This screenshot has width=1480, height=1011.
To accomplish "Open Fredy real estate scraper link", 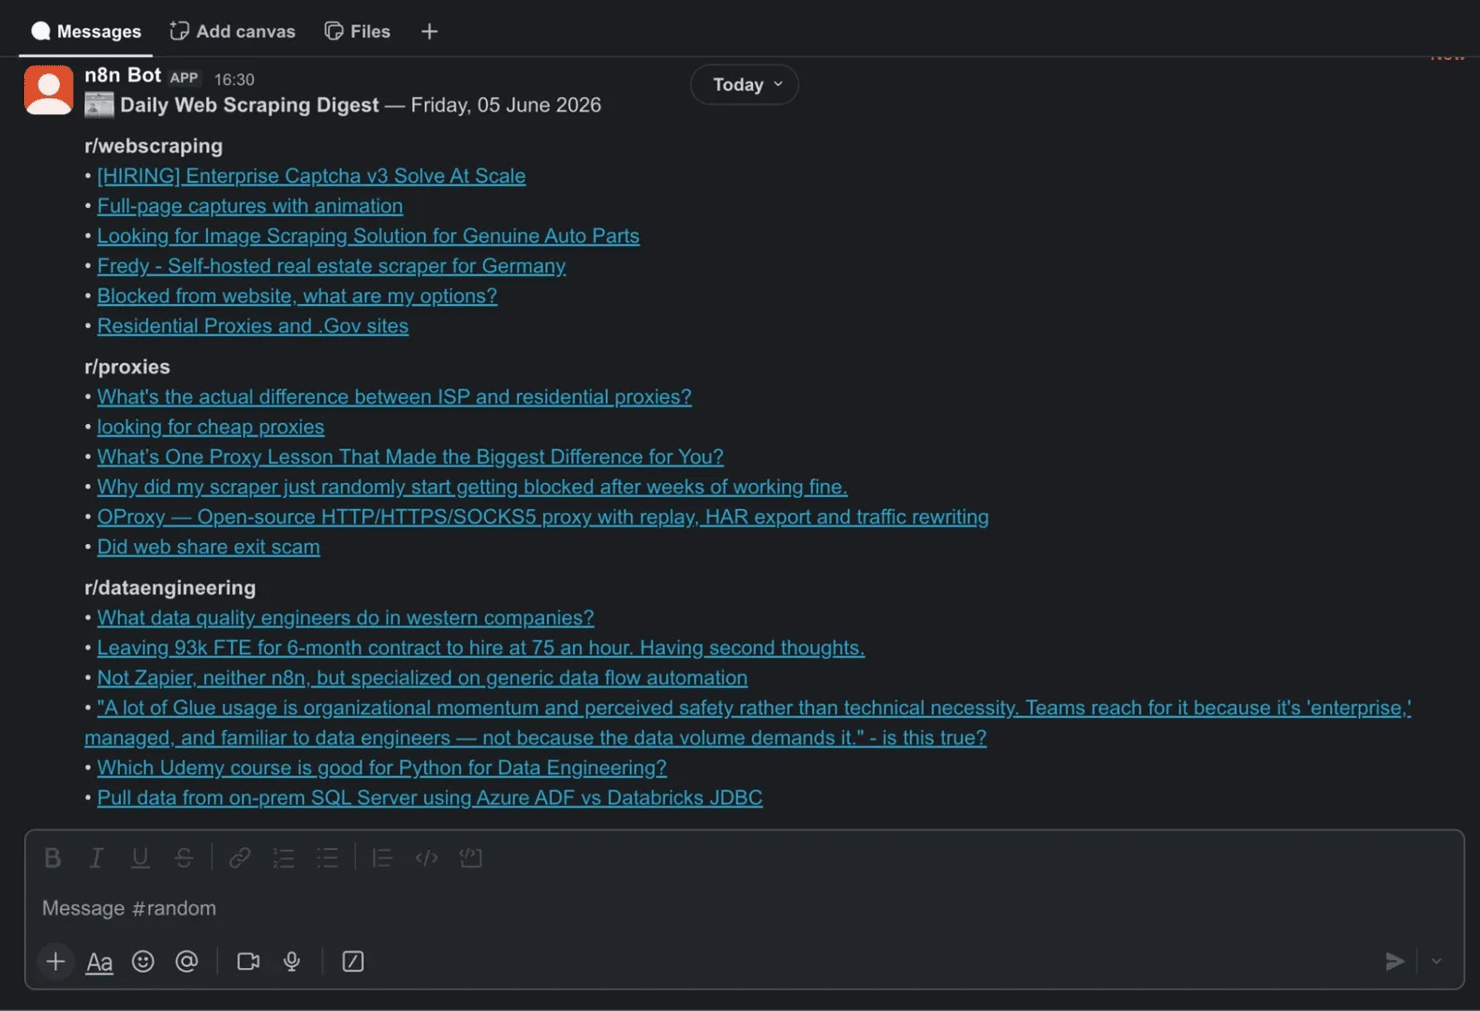I will click(x=331, y=266).
